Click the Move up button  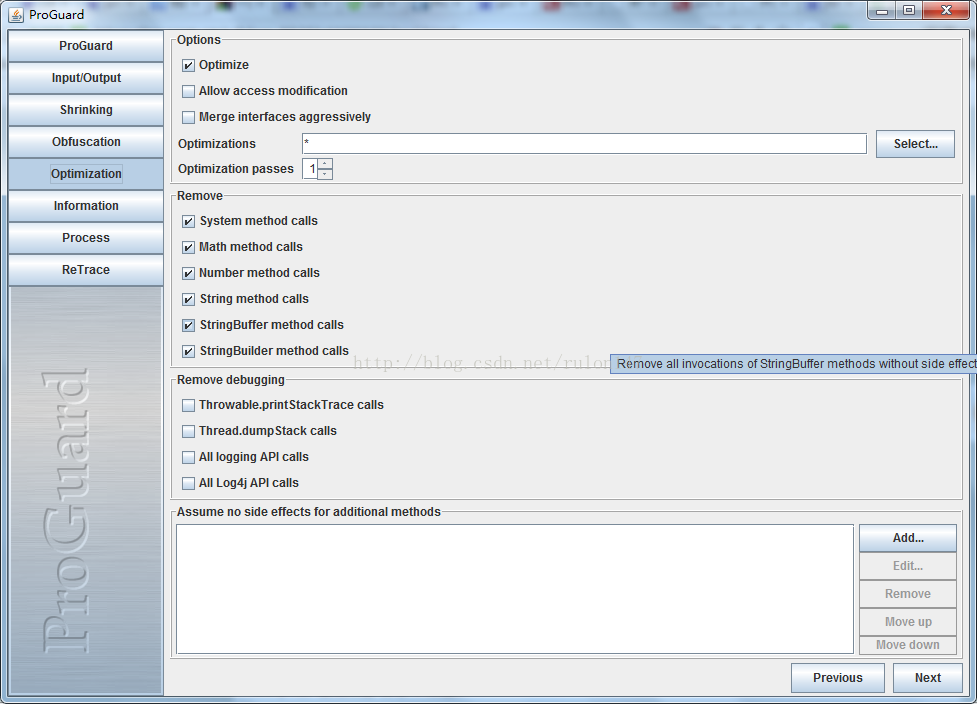(908, 622)
